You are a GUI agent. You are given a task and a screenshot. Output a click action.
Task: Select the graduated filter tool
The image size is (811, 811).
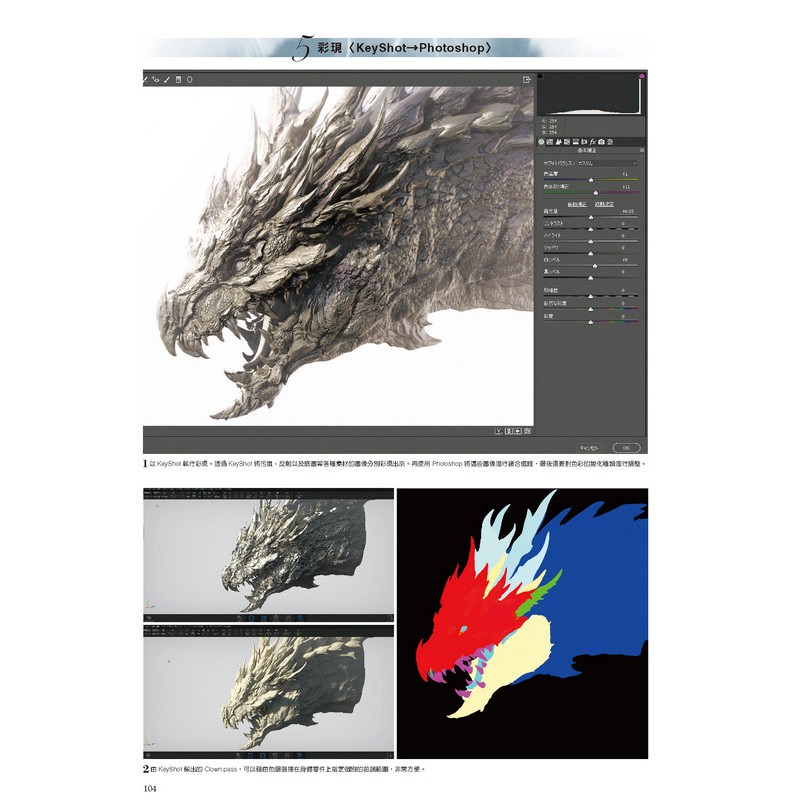(x=178, y=78)
